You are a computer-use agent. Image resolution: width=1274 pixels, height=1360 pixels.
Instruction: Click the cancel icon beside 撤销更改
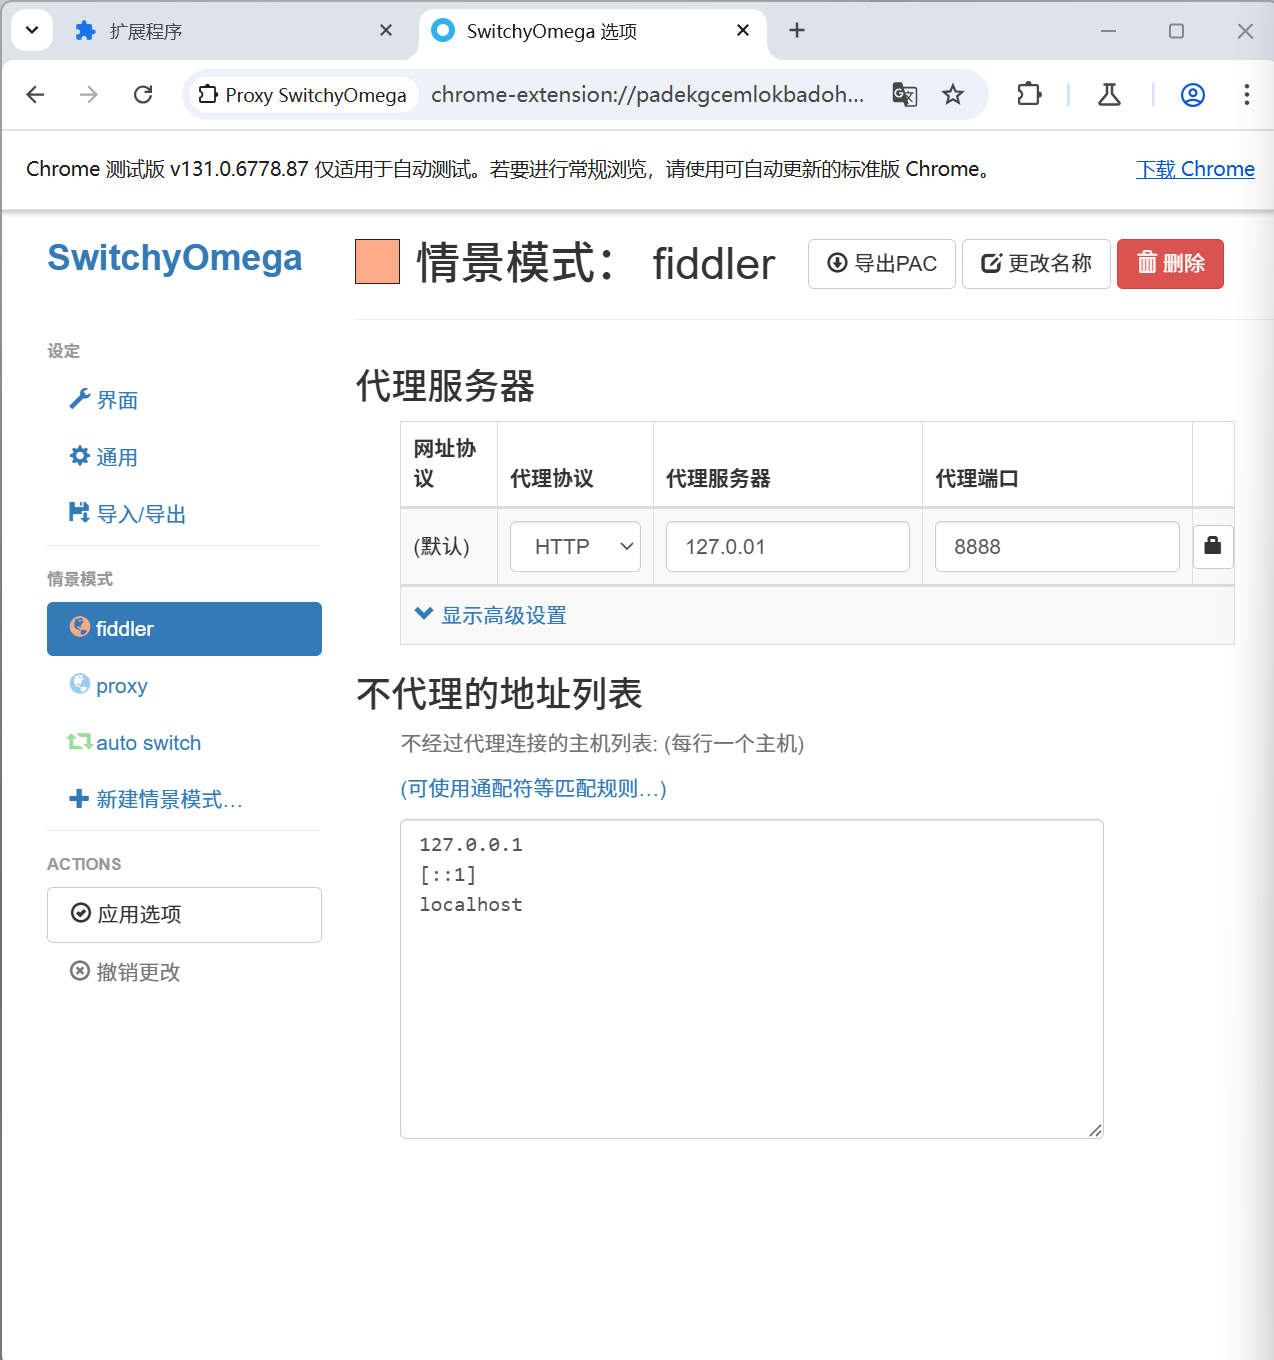(80, 971)
